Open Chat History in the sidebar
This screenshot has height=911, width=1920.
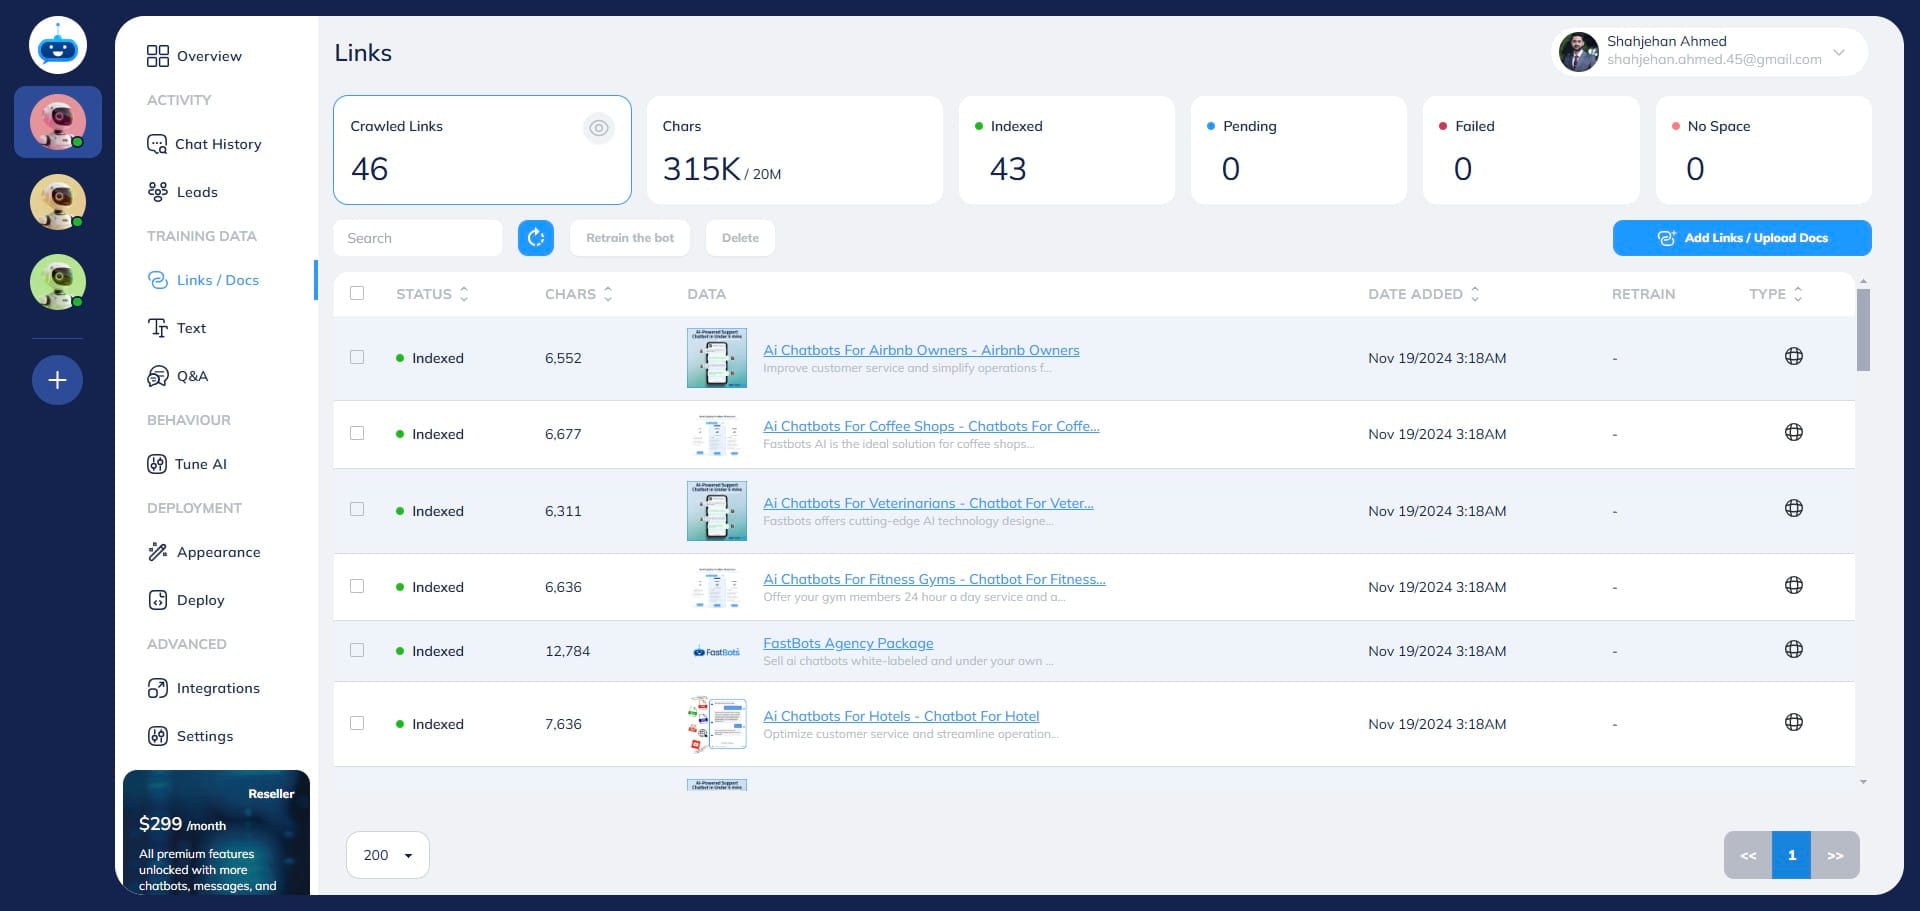pyautogui.click(x=217, y=144)
